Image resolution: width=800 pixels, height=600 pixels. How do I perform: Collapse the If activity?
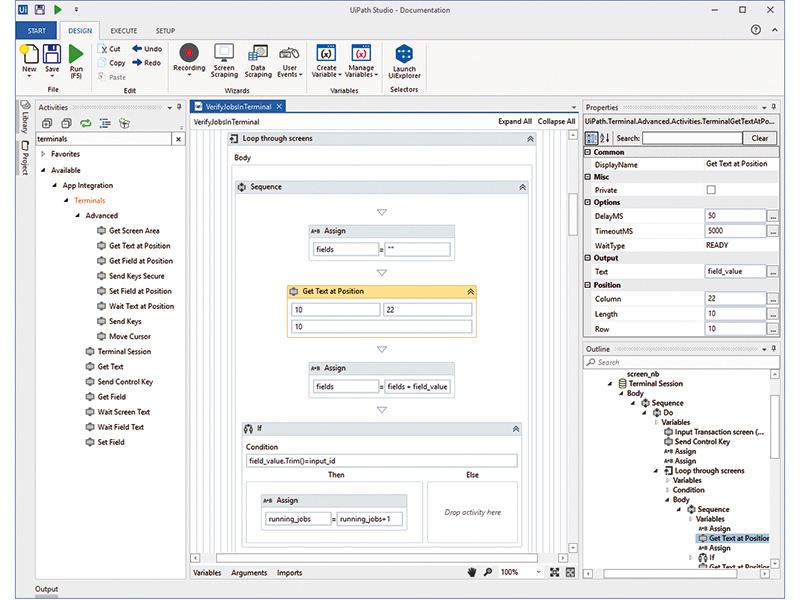pyautogui.click(x=516, y=429)
